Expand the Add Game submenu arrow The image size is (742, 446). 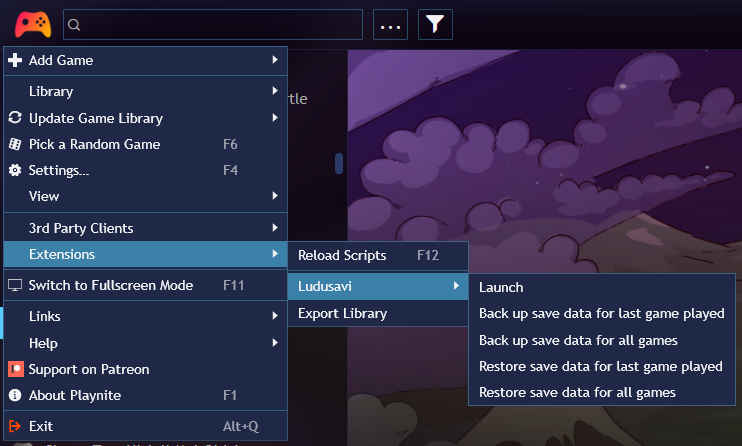coord(275,60)
